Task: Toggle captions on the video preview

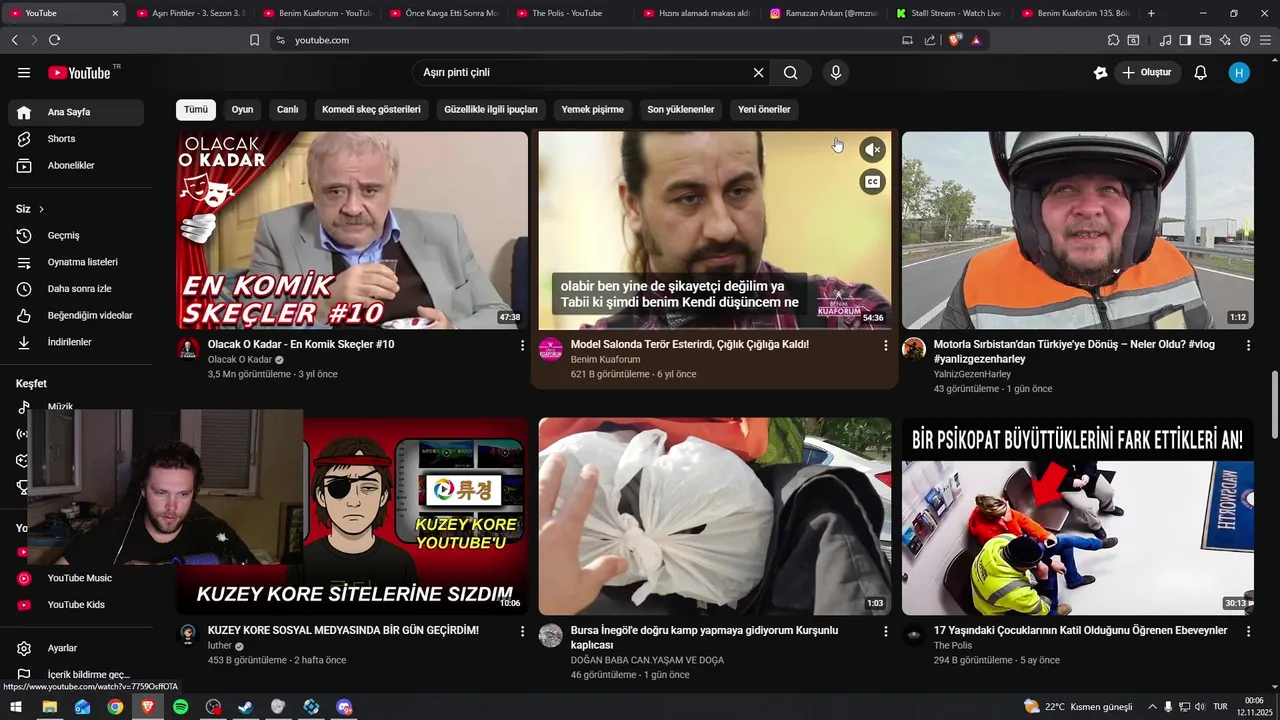Action: [x=873, y=182]
